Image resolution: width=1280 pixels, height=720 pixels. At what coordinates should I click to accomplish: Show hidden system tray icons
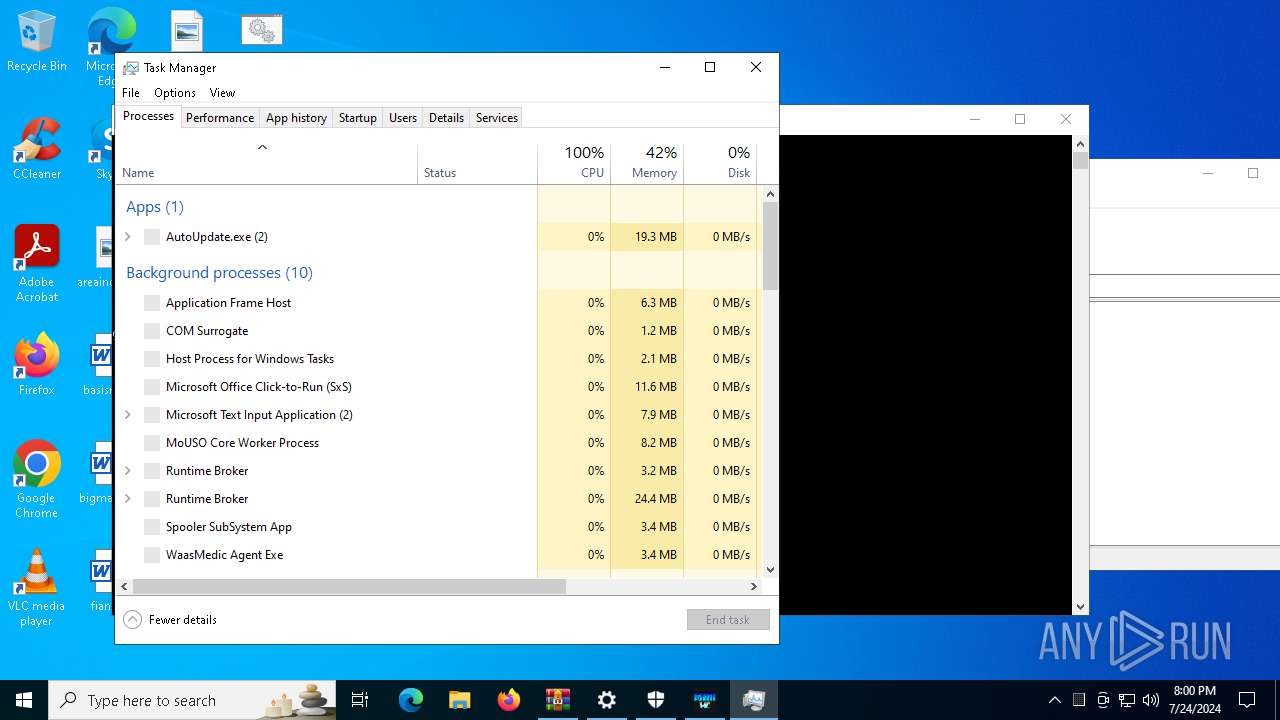pos(1055,700)
